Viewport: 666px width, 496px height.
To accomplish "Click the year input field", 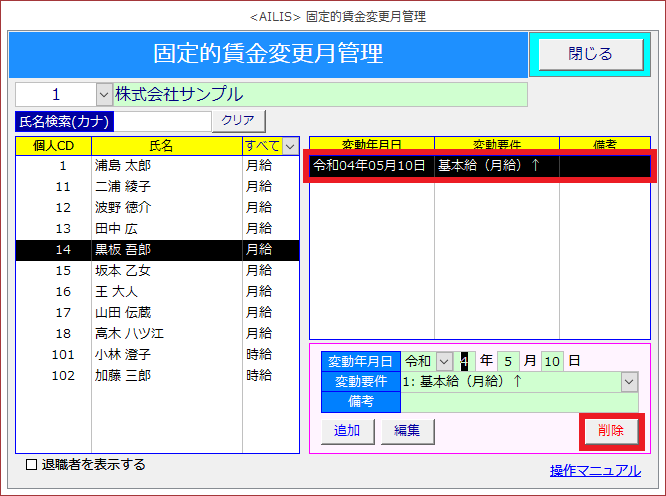I will point(463,361).
